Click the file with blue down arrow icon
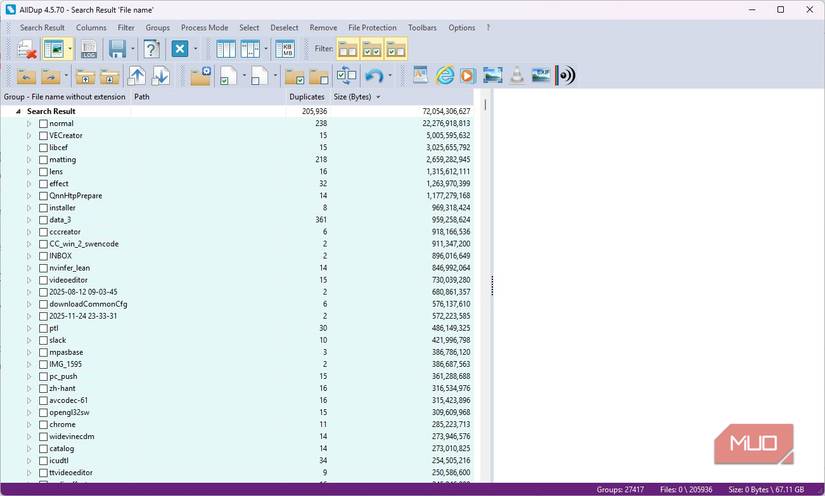825x496 pixels. 160,76
